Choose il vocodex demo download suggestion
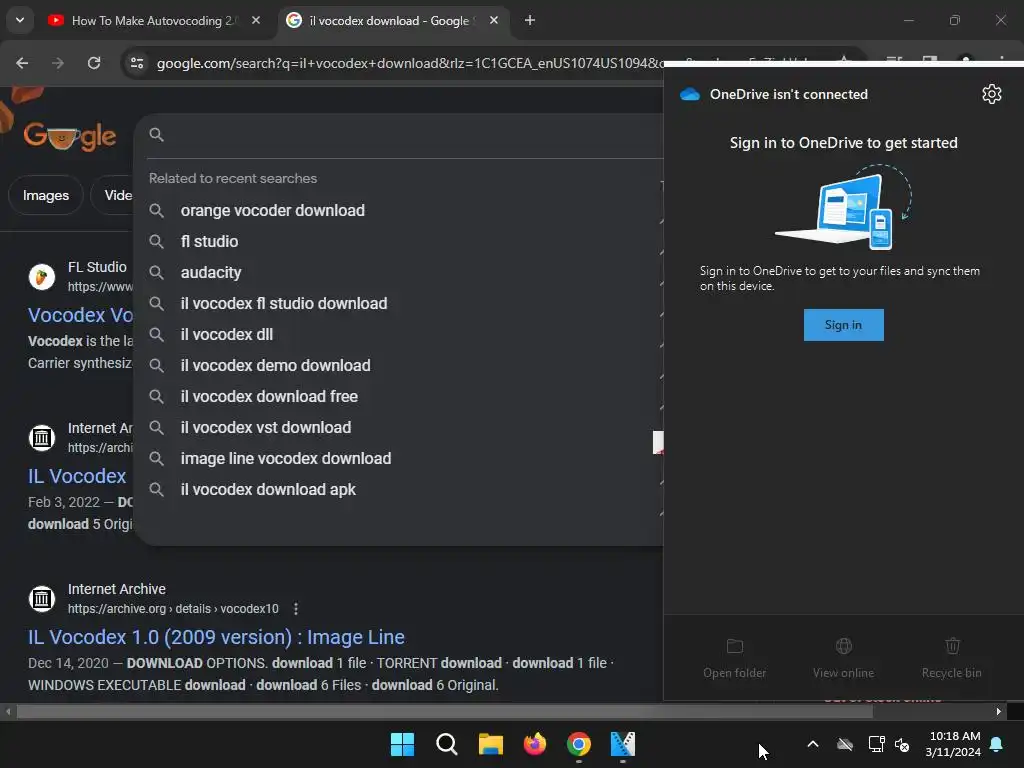This screenshot has width=1024, height=768. (x=275, y=366)
